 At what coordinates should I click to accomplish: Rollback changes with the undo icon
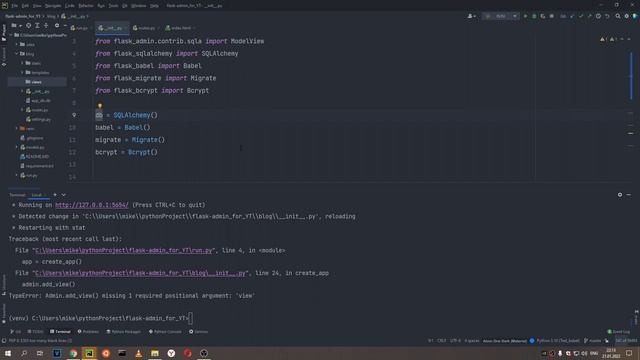607,16
